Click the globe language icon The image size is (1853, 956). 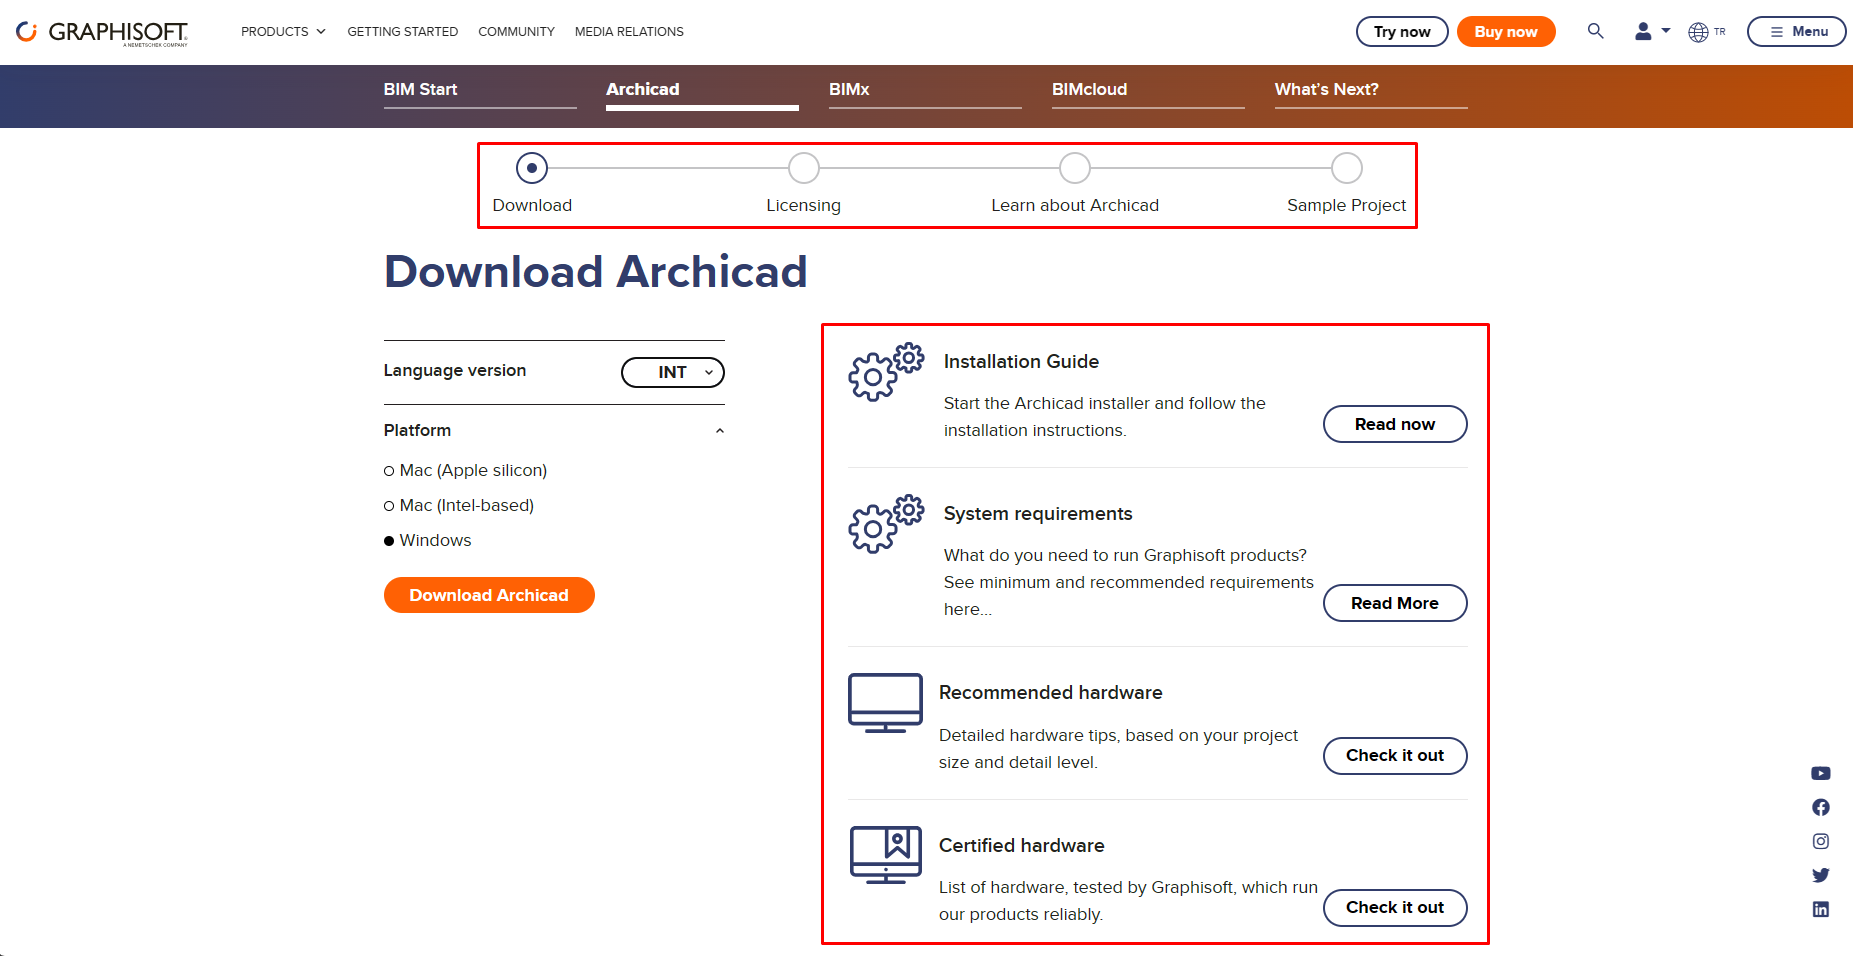1698,32
